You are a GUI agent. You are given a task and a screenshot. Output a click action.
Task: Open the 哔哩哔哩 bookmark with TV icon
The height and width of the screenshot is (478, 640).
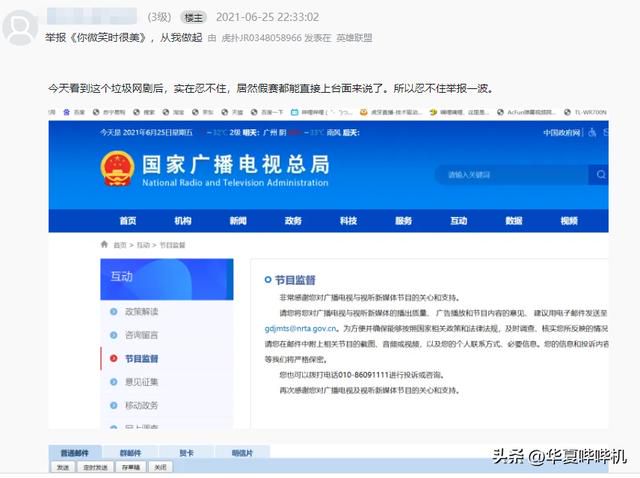pyautogui.click(x=322, y=112)
